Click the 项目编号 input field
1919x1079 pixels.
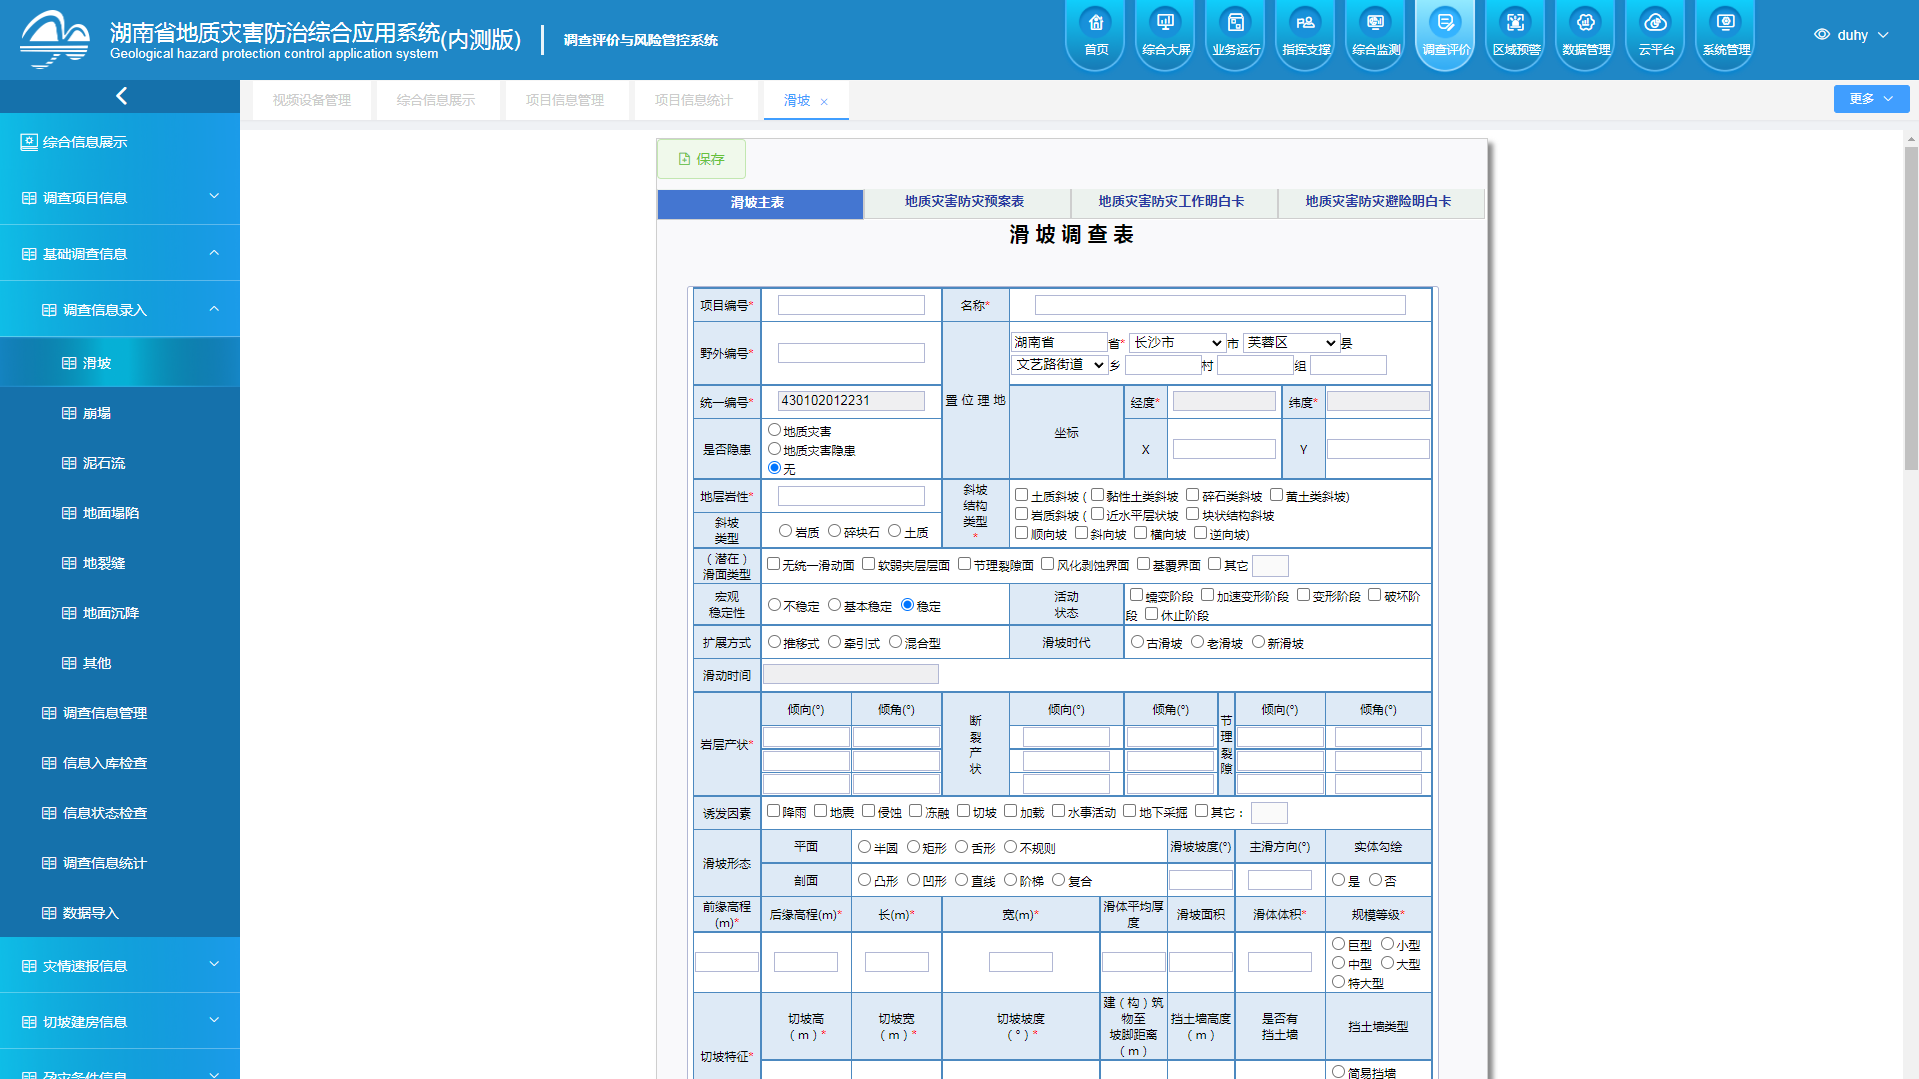pyautogui.click(x=850, y=304)
